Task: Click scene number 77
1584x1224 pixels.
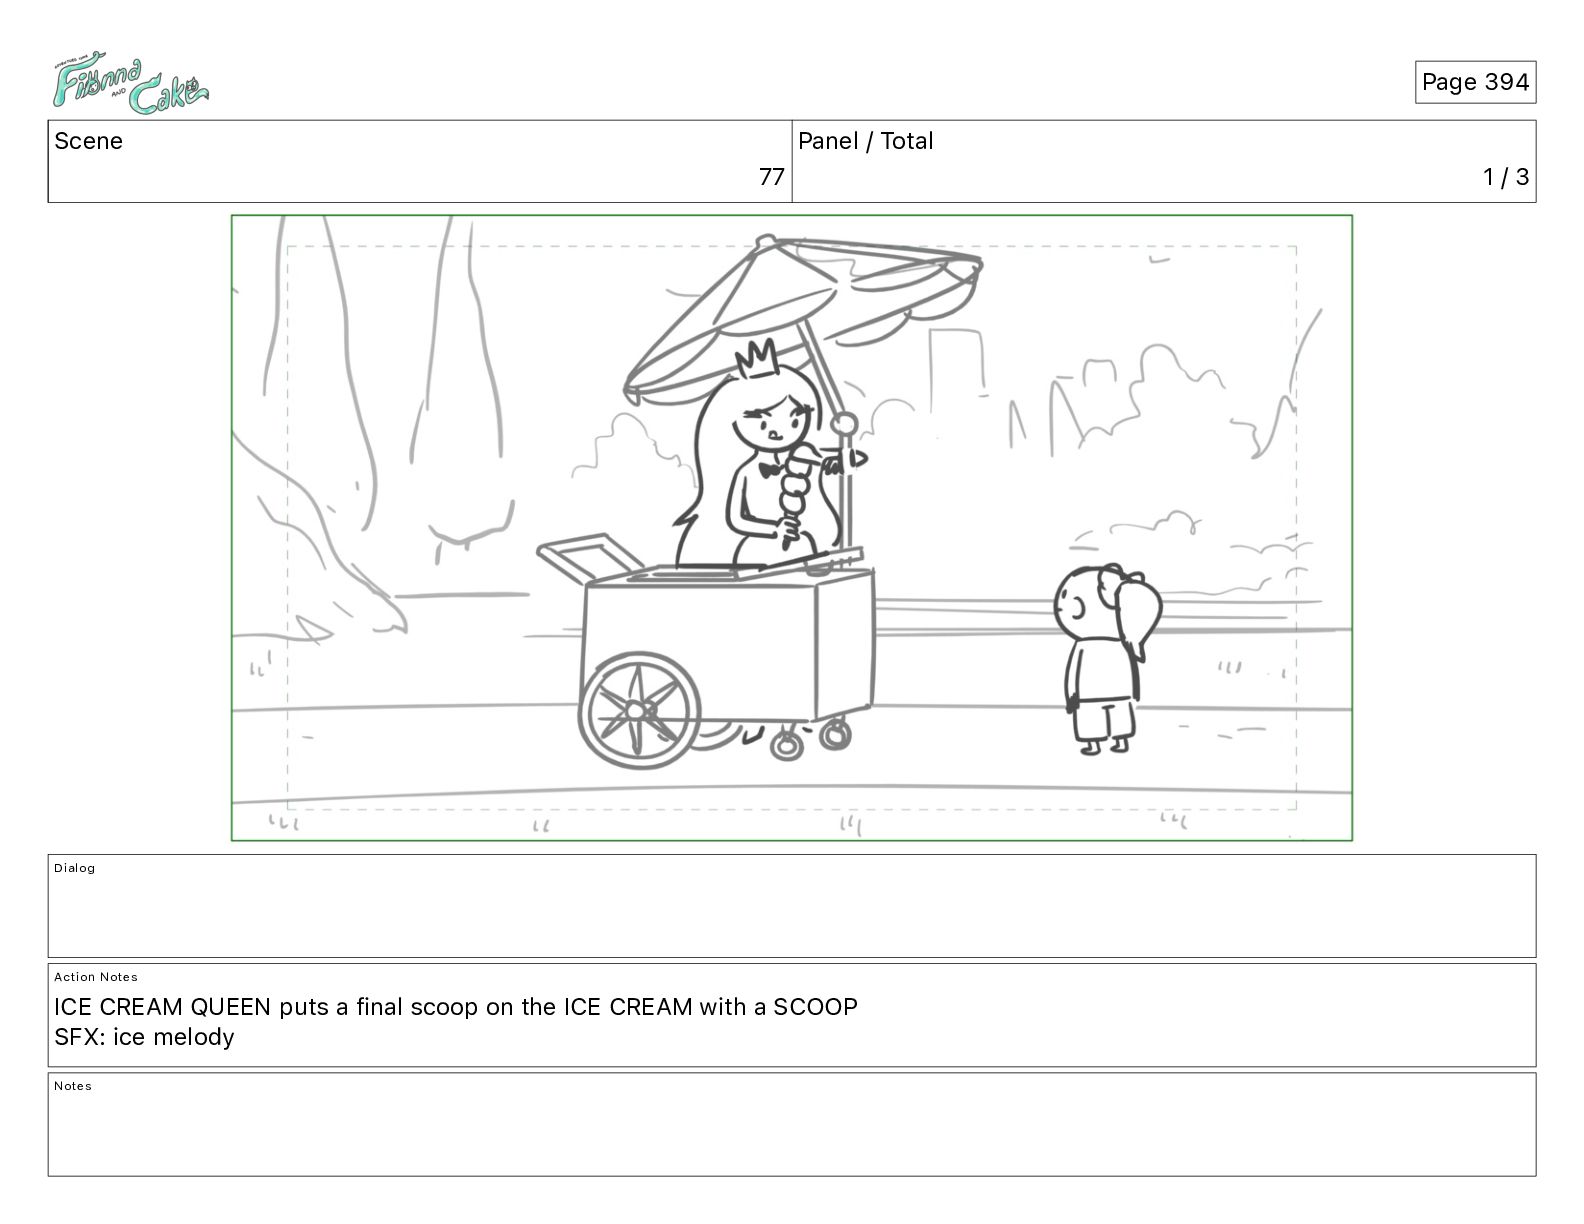Action: (x=771, y=177)
